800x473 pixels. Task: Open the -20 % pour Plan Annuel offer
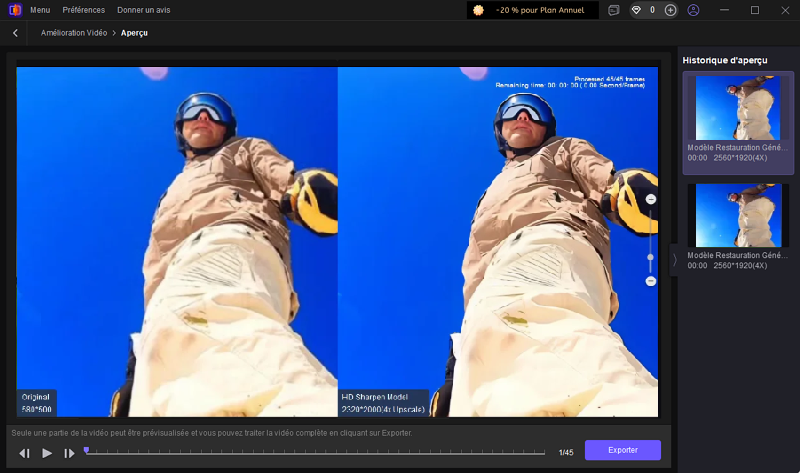coord(533,10)
